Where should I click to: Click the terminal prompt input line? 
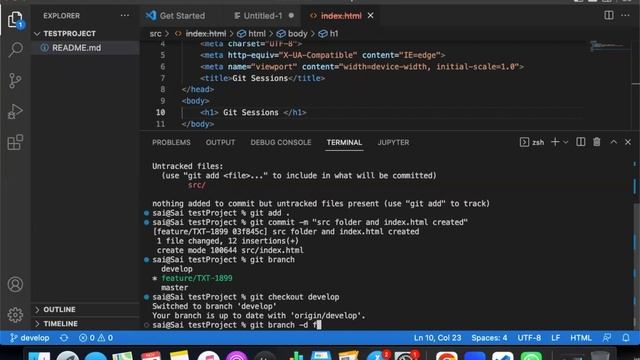237,325
